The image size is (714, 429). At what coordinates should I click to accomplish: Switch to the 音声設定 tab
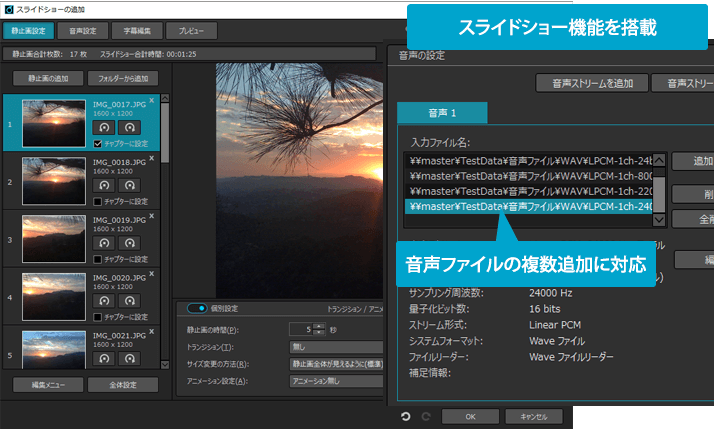point(83,31)
